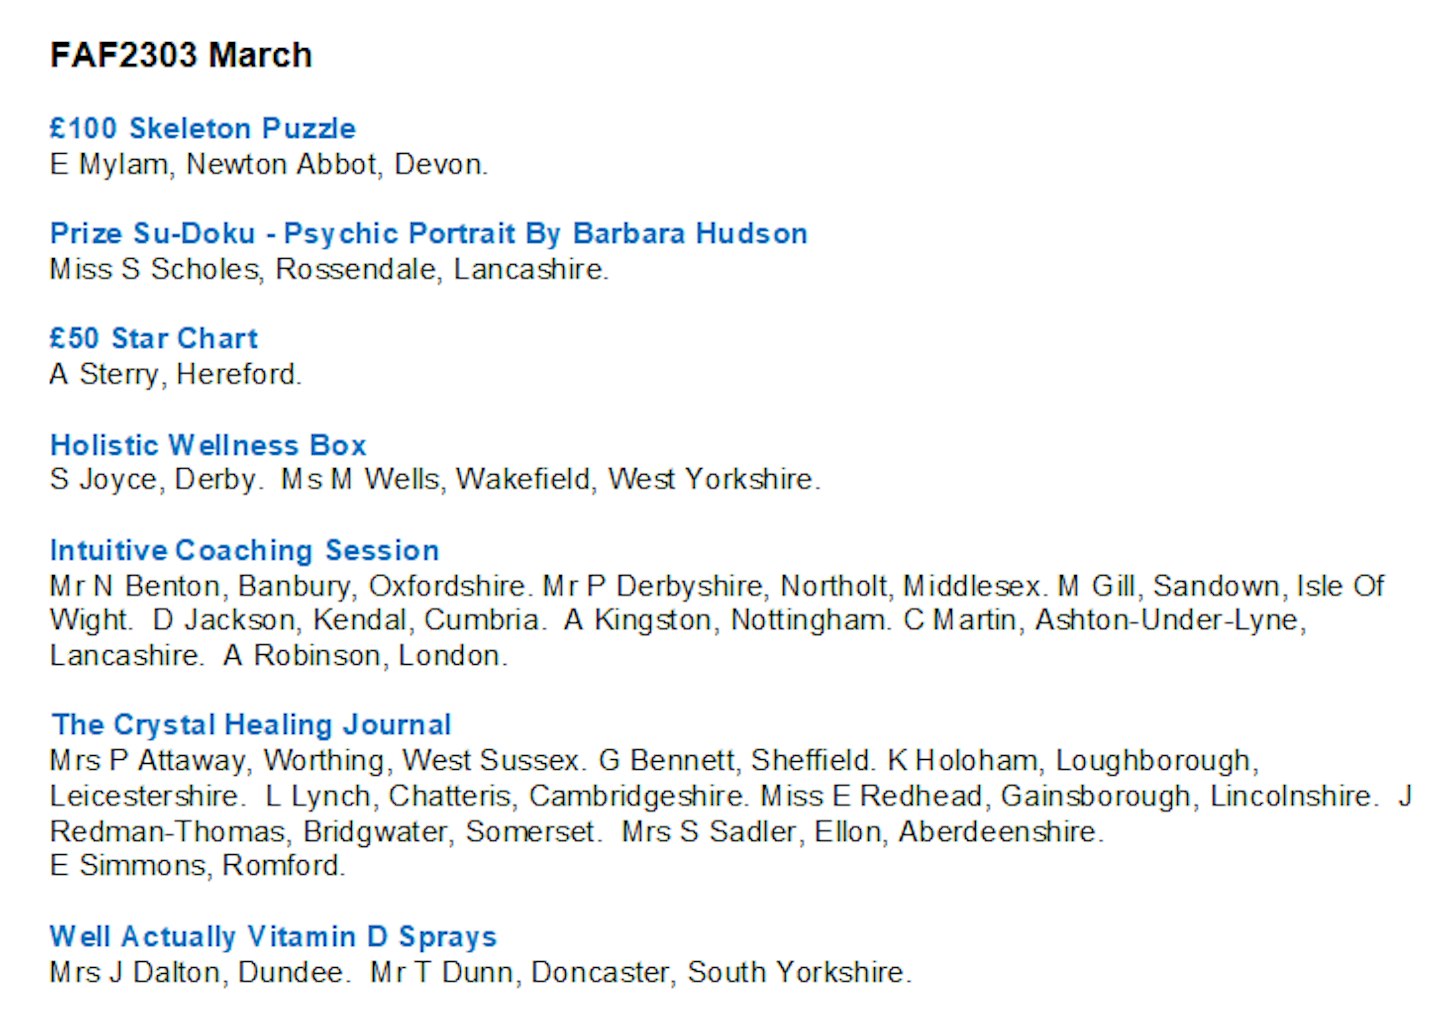Click A Robinson, London entry
Image resolution: width=1440 pixels, height=1018 pixels.
(366, 656)
